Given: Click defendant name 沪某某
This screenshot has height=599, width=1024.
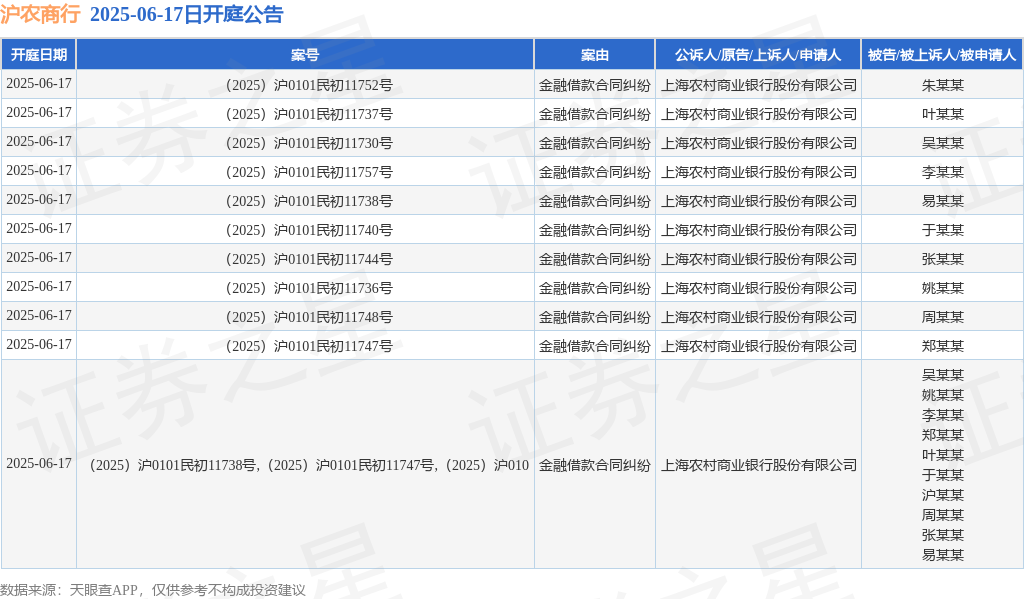Looking at the screenshot, I should (x=942, y=495).
